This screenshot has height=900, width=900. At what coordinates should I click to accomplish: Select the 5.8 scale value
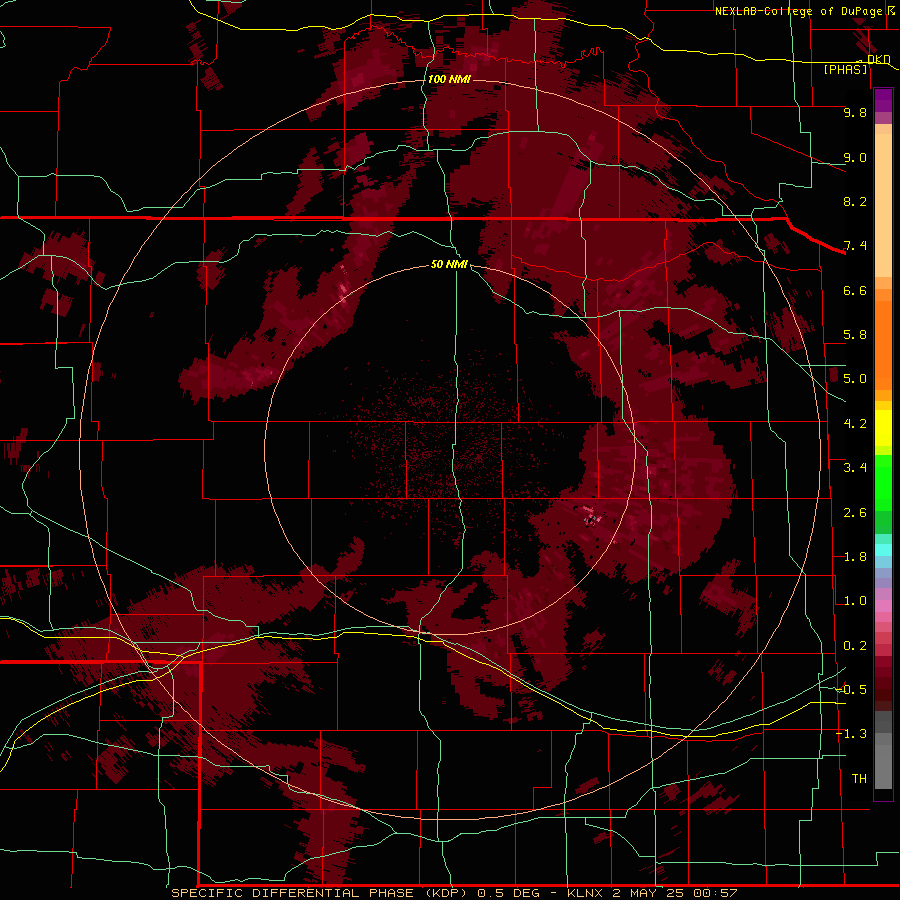pos(855,335)
